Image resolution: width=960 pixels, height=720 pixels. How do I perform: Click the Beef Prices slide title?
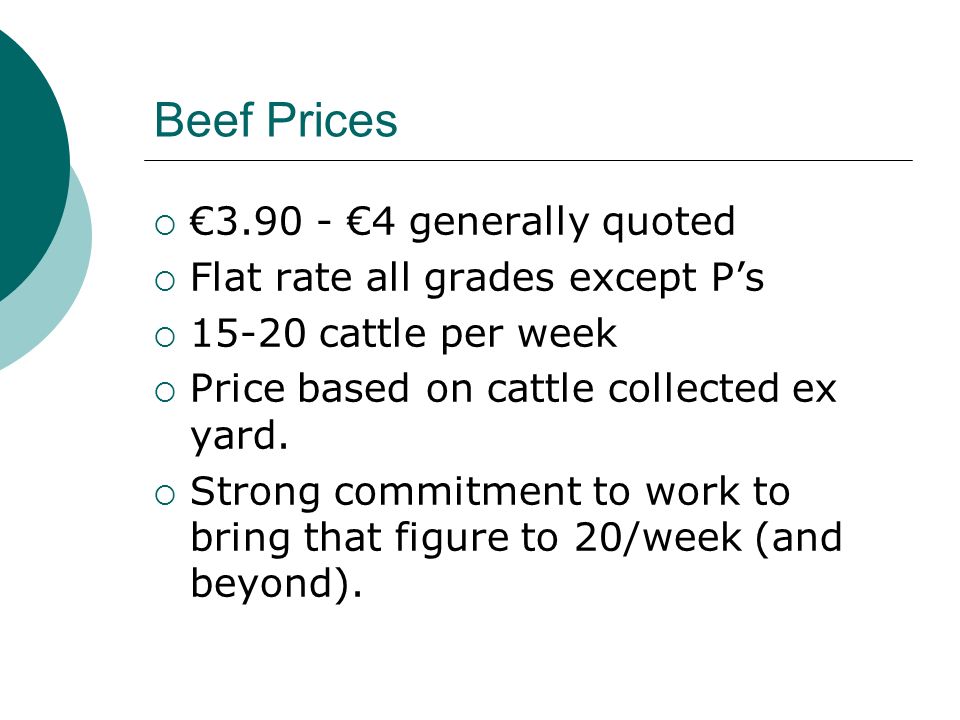tap(276, 120)
